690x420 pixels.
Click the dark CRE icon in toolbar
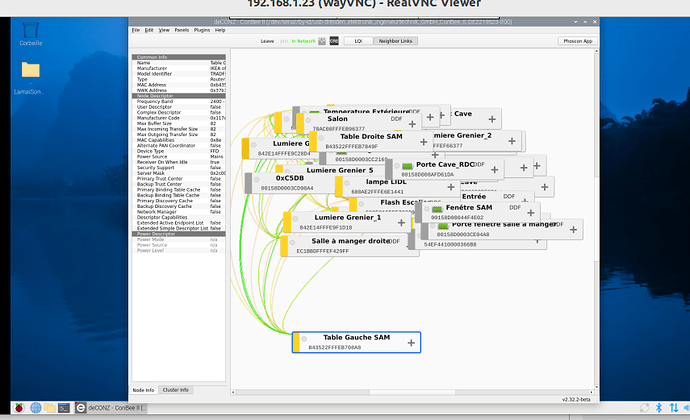[x=334, y=41]
